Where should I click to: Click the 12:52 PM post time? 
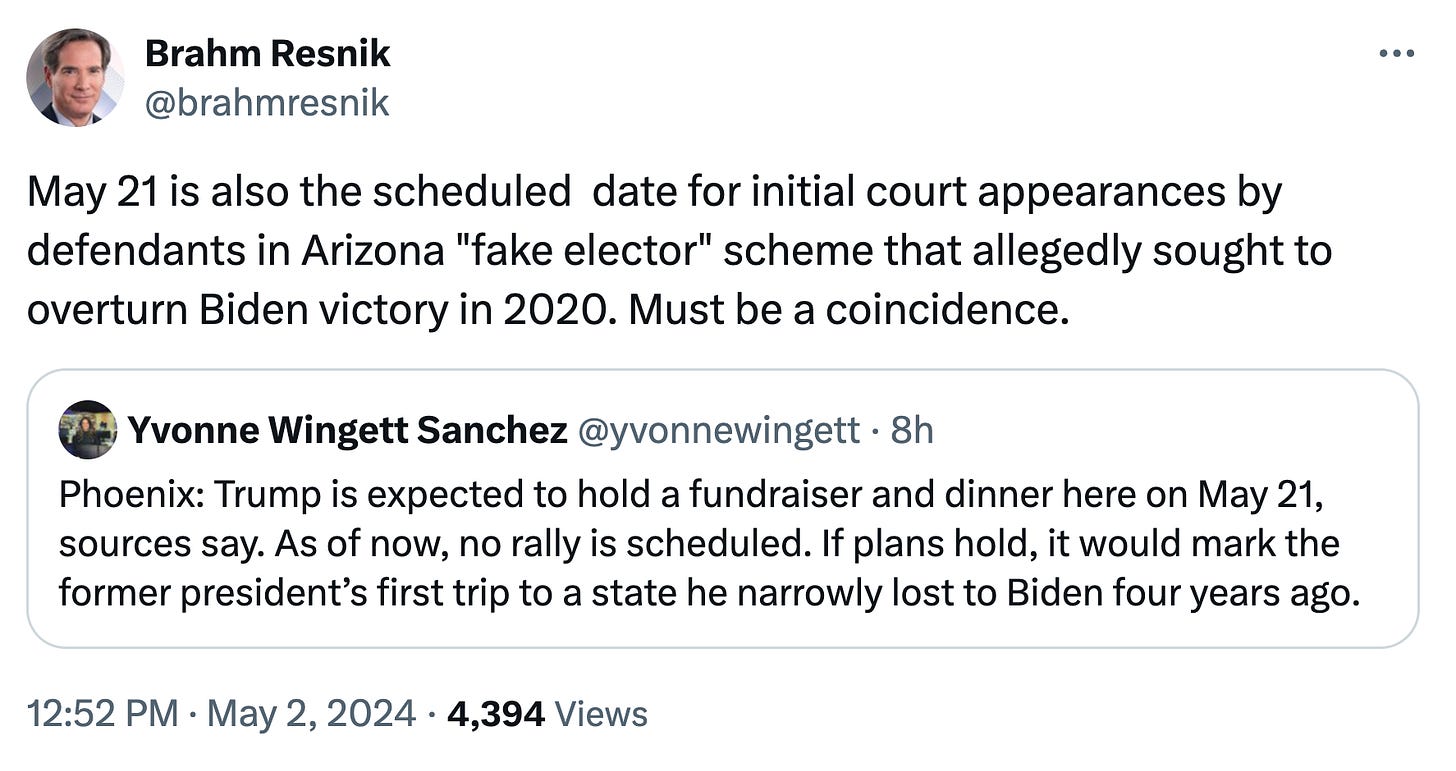click(103, 714)
